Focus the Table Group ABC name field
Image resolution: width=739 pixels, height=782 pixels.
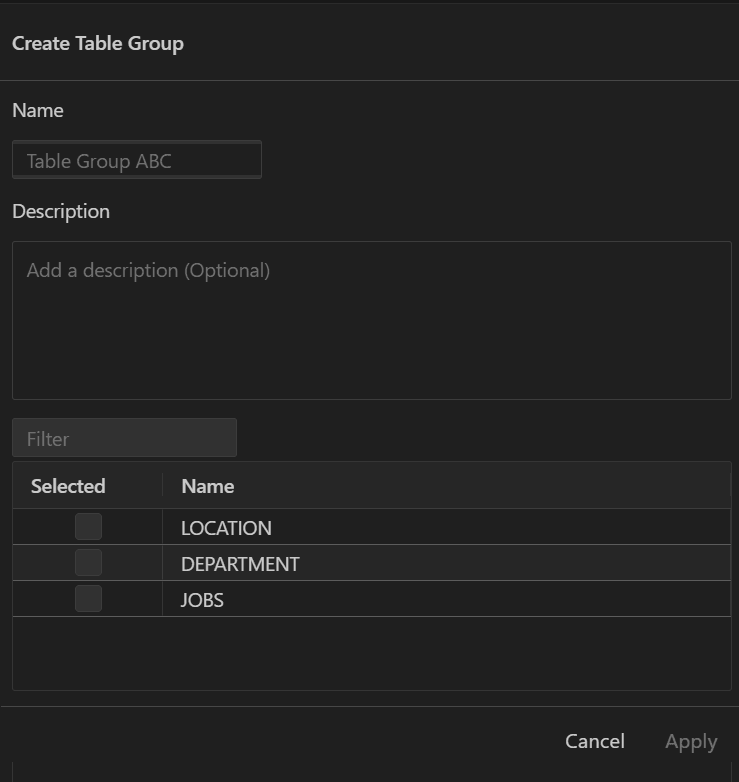tap(137, 160)
